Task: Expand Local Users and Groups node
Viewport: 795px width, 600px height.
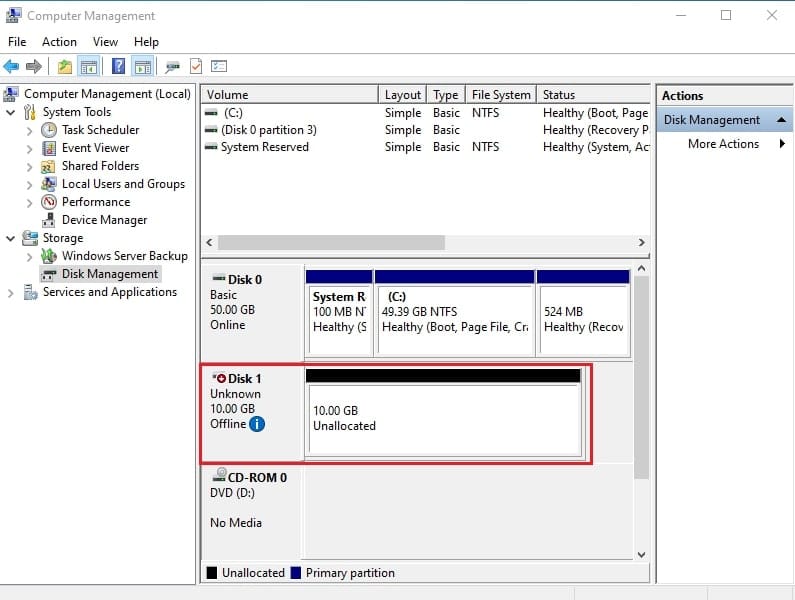Action: click(29, 185)
